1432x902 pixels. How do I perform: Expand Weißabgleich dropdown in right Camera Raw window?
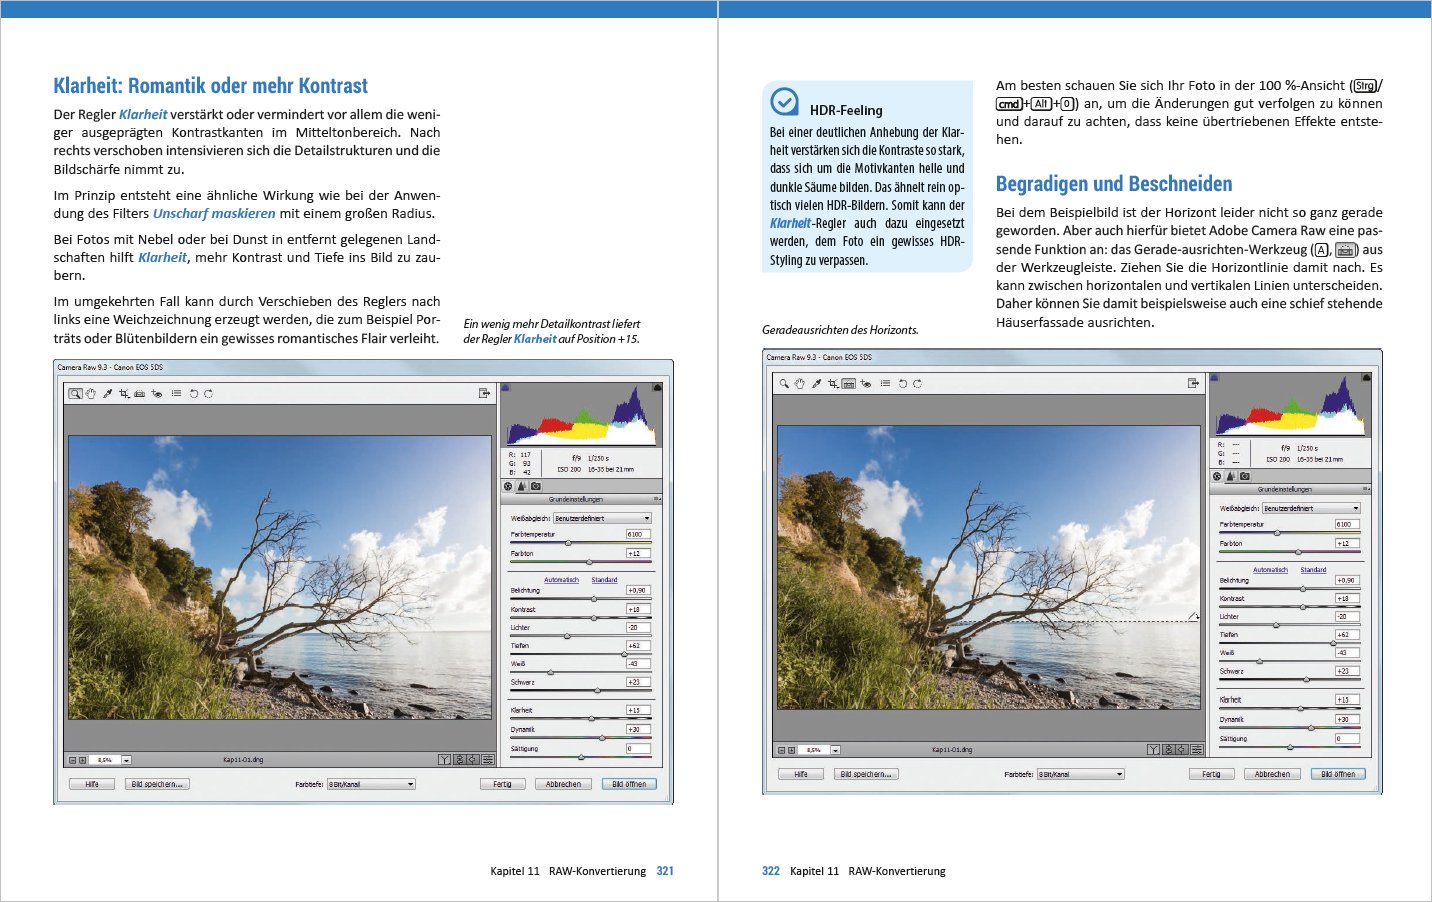click(1312, 508)
